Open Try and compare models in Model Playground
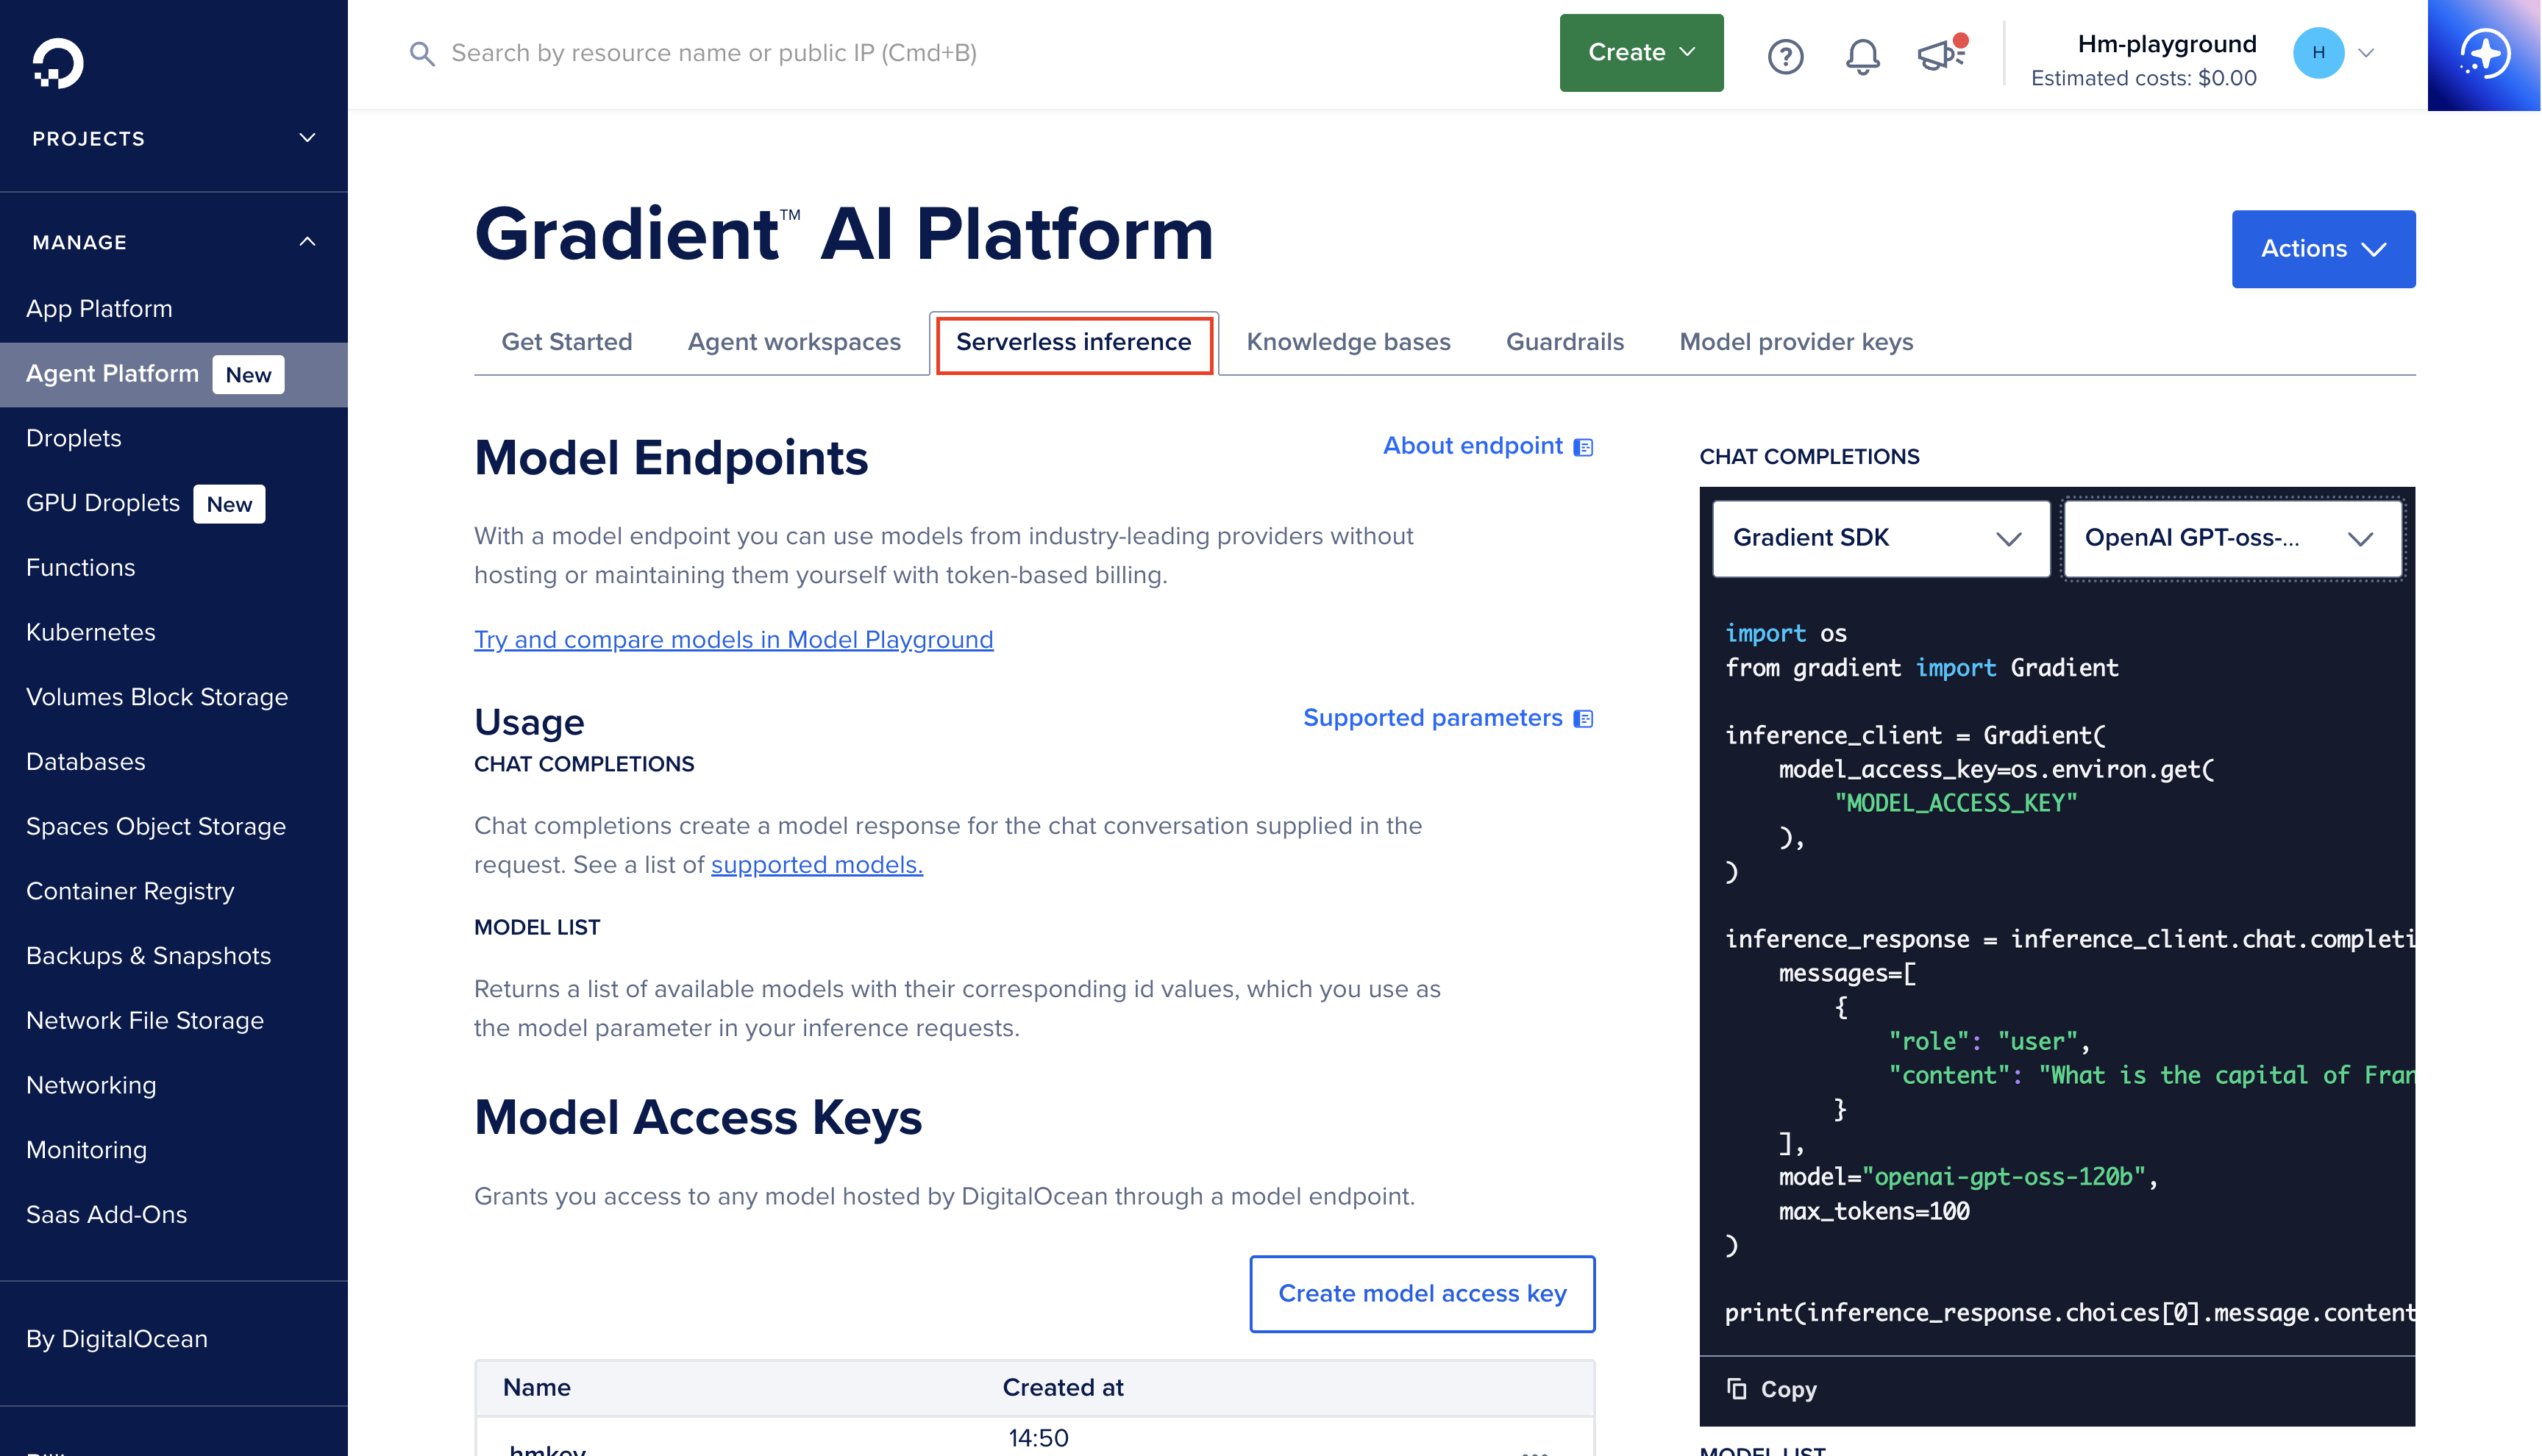 coord(733,640)
